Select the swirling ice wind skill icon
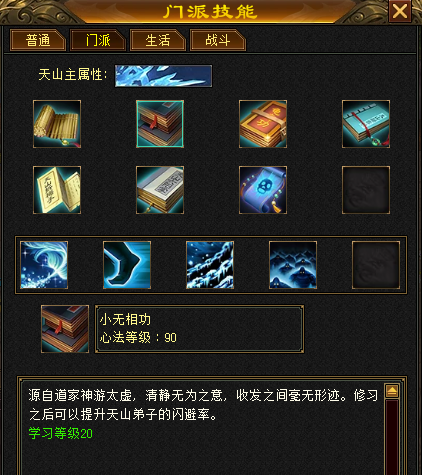The height and width of the screenshot is (475, 422). point(44,265)
